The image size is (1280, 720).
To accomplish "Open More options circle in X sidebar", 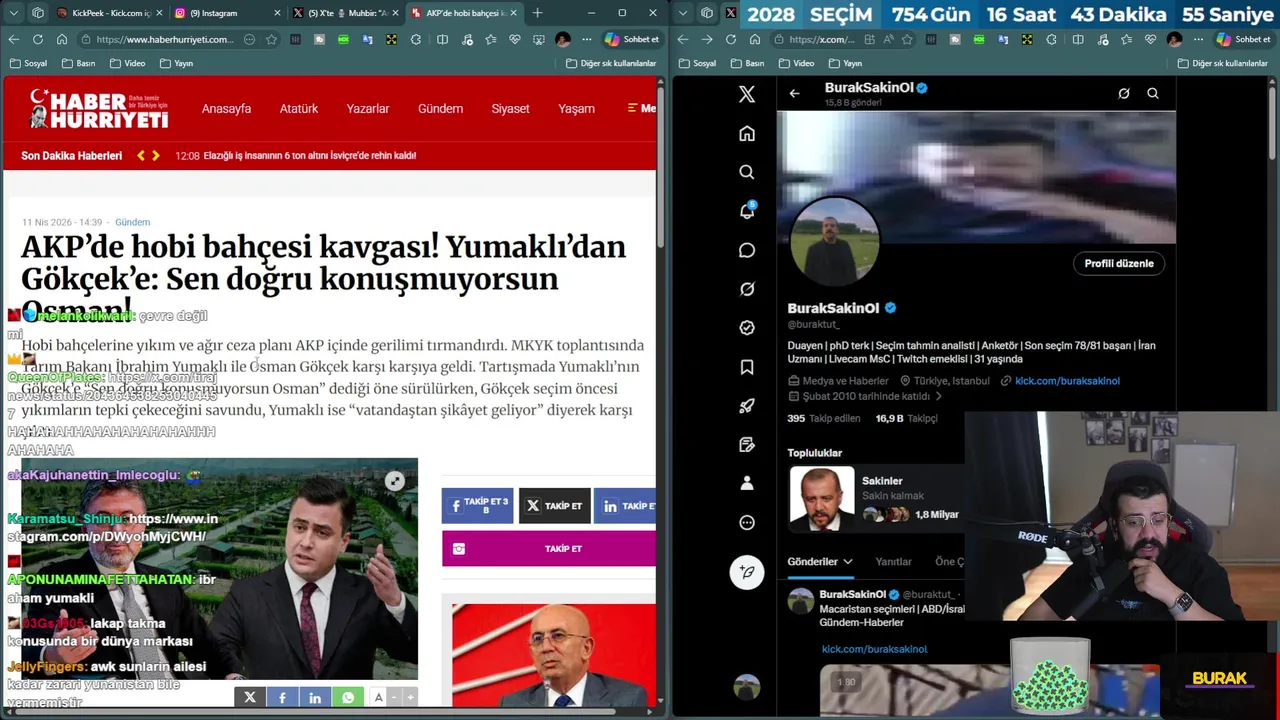I will [746, 522].
